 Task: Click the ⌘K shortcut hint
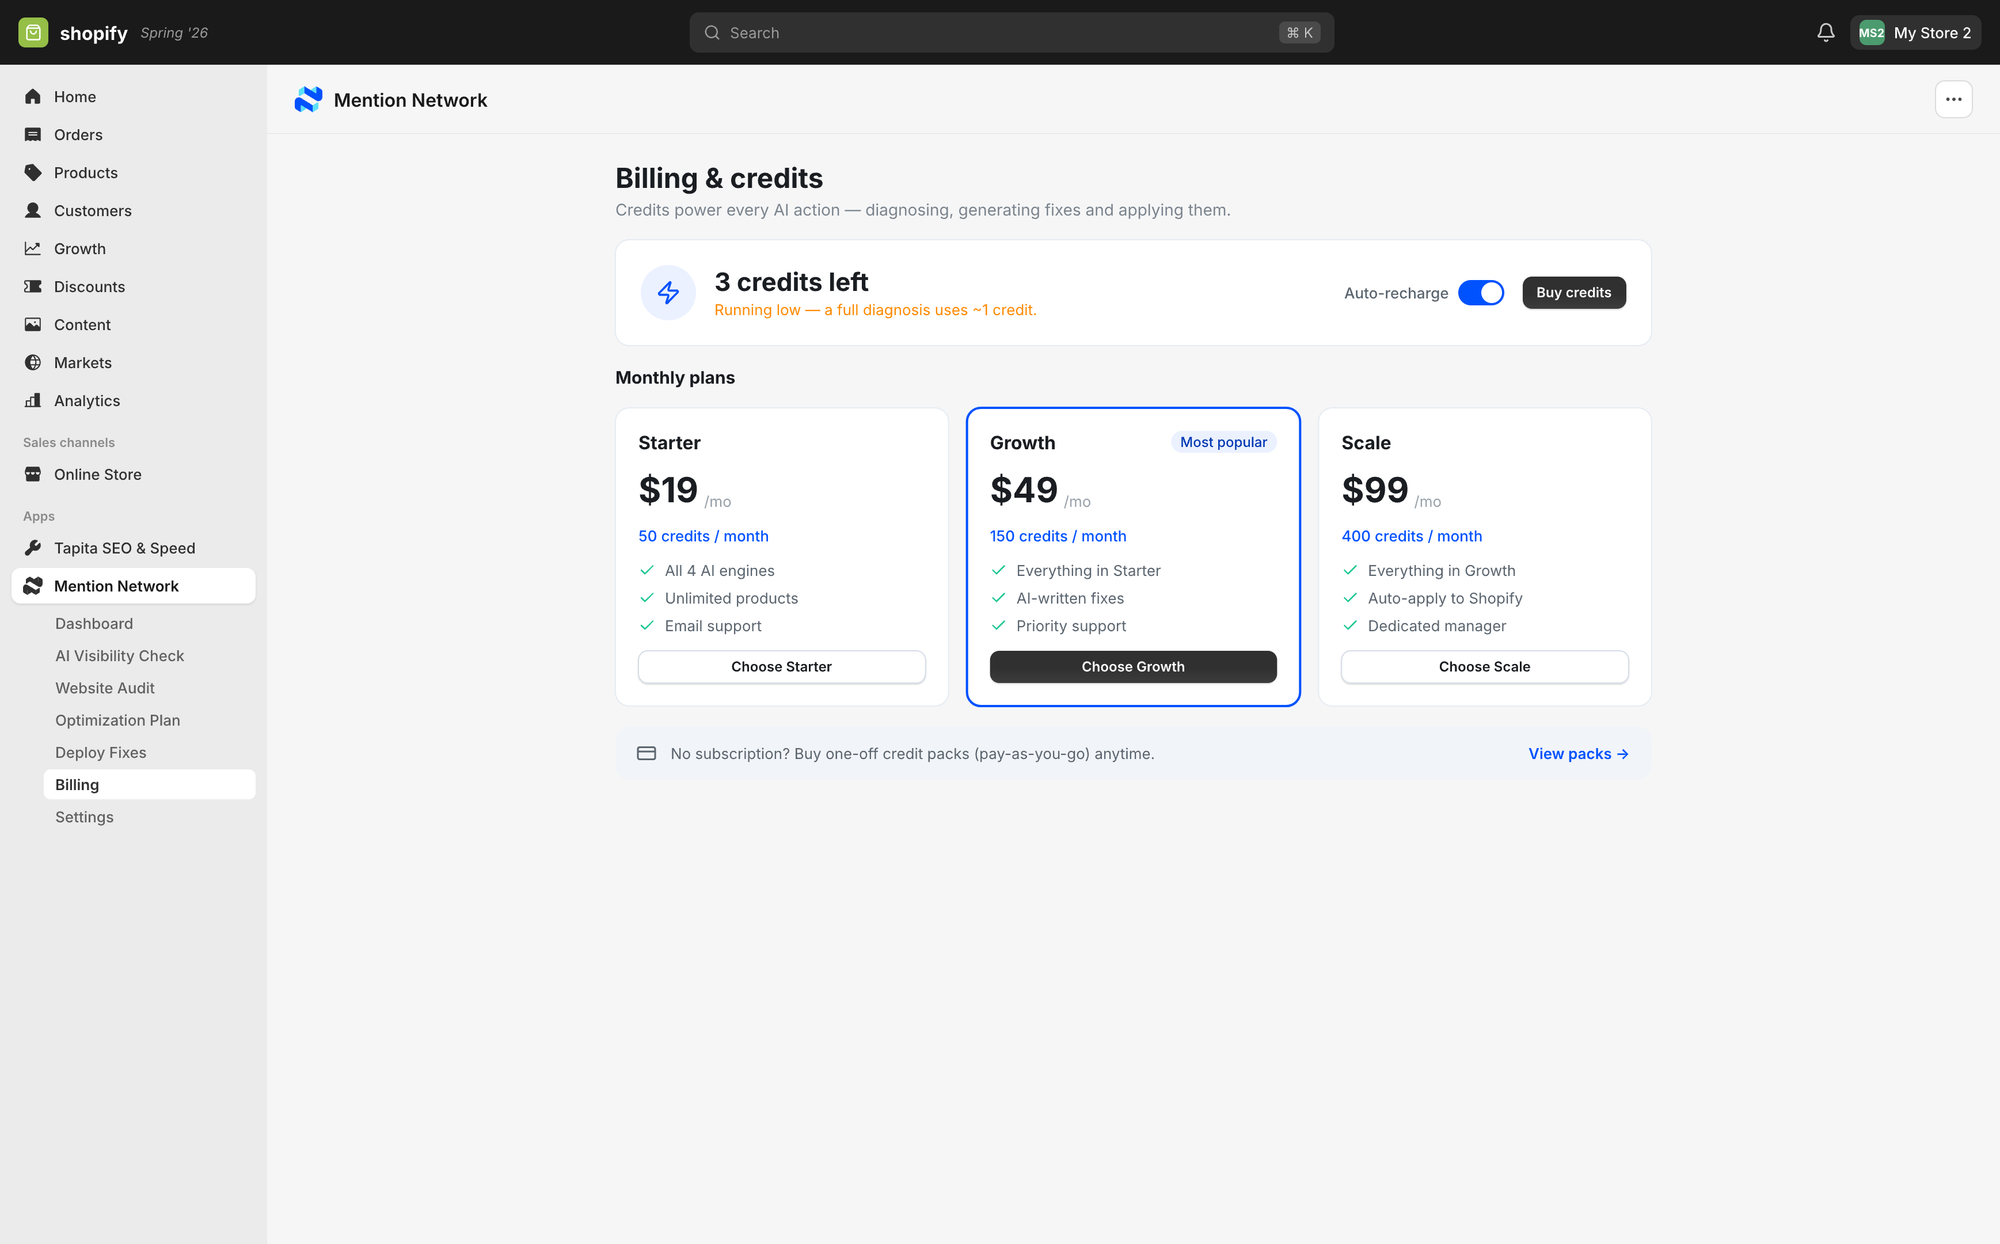pyautogui.click(x=1299, y=33)
